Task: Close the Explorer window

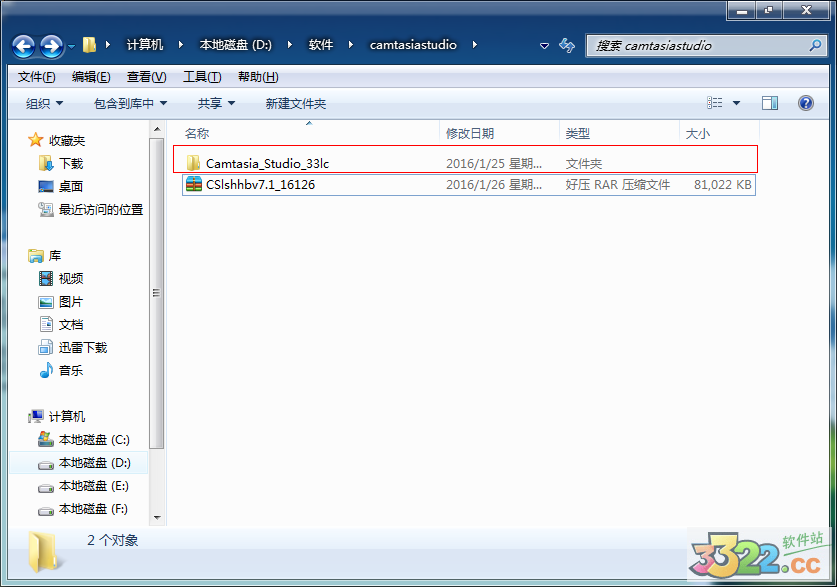Action: pyautogui.click(x=806, y=11)
